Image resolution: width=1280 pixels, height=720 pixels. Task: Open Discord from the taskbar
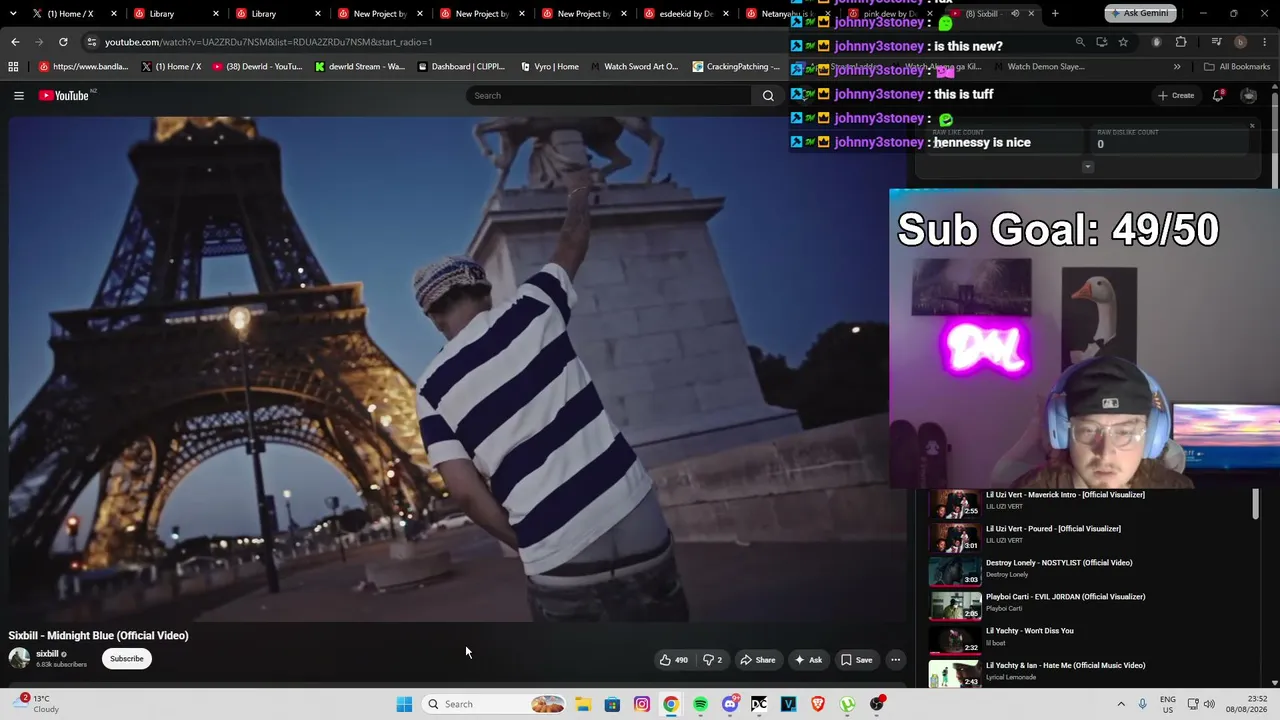point(730,704)
